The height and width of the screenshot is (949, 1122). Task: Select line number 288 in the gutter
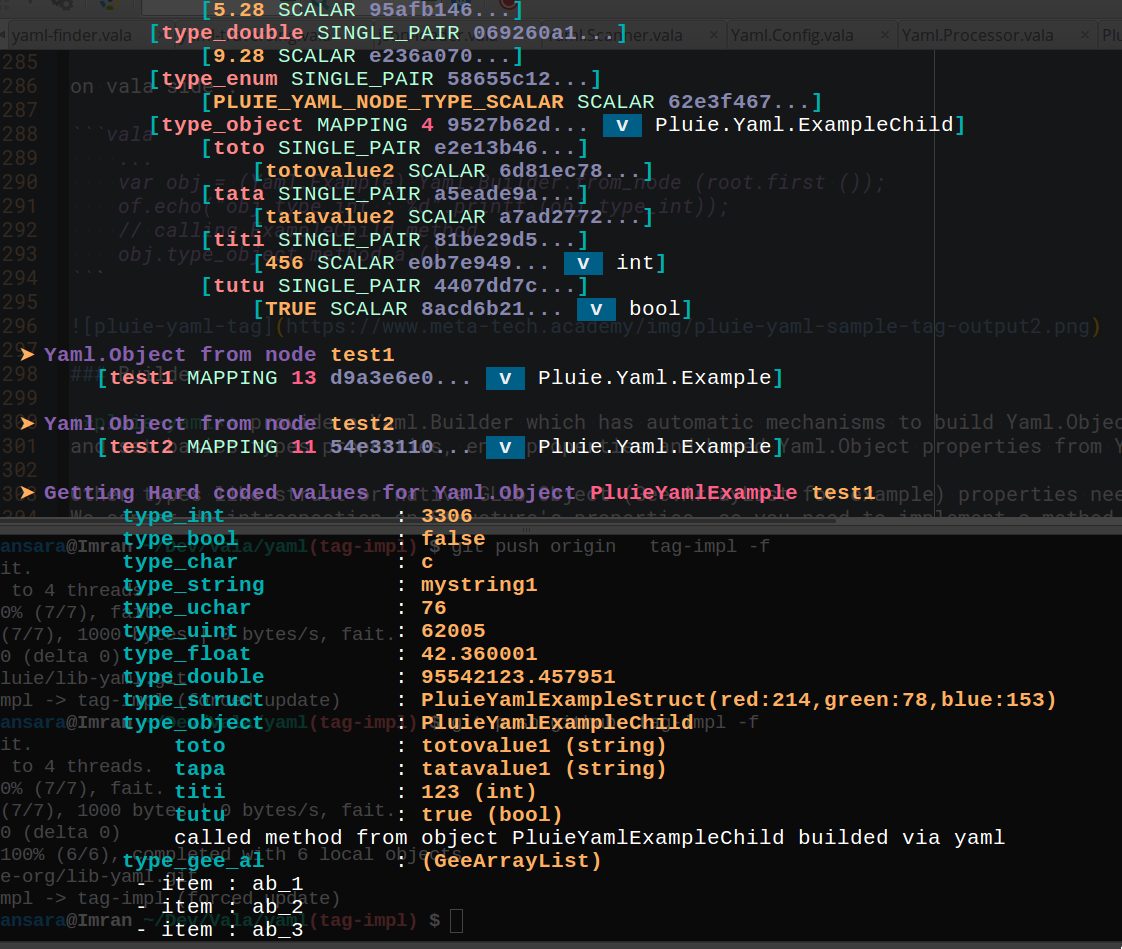pos(19,134)
